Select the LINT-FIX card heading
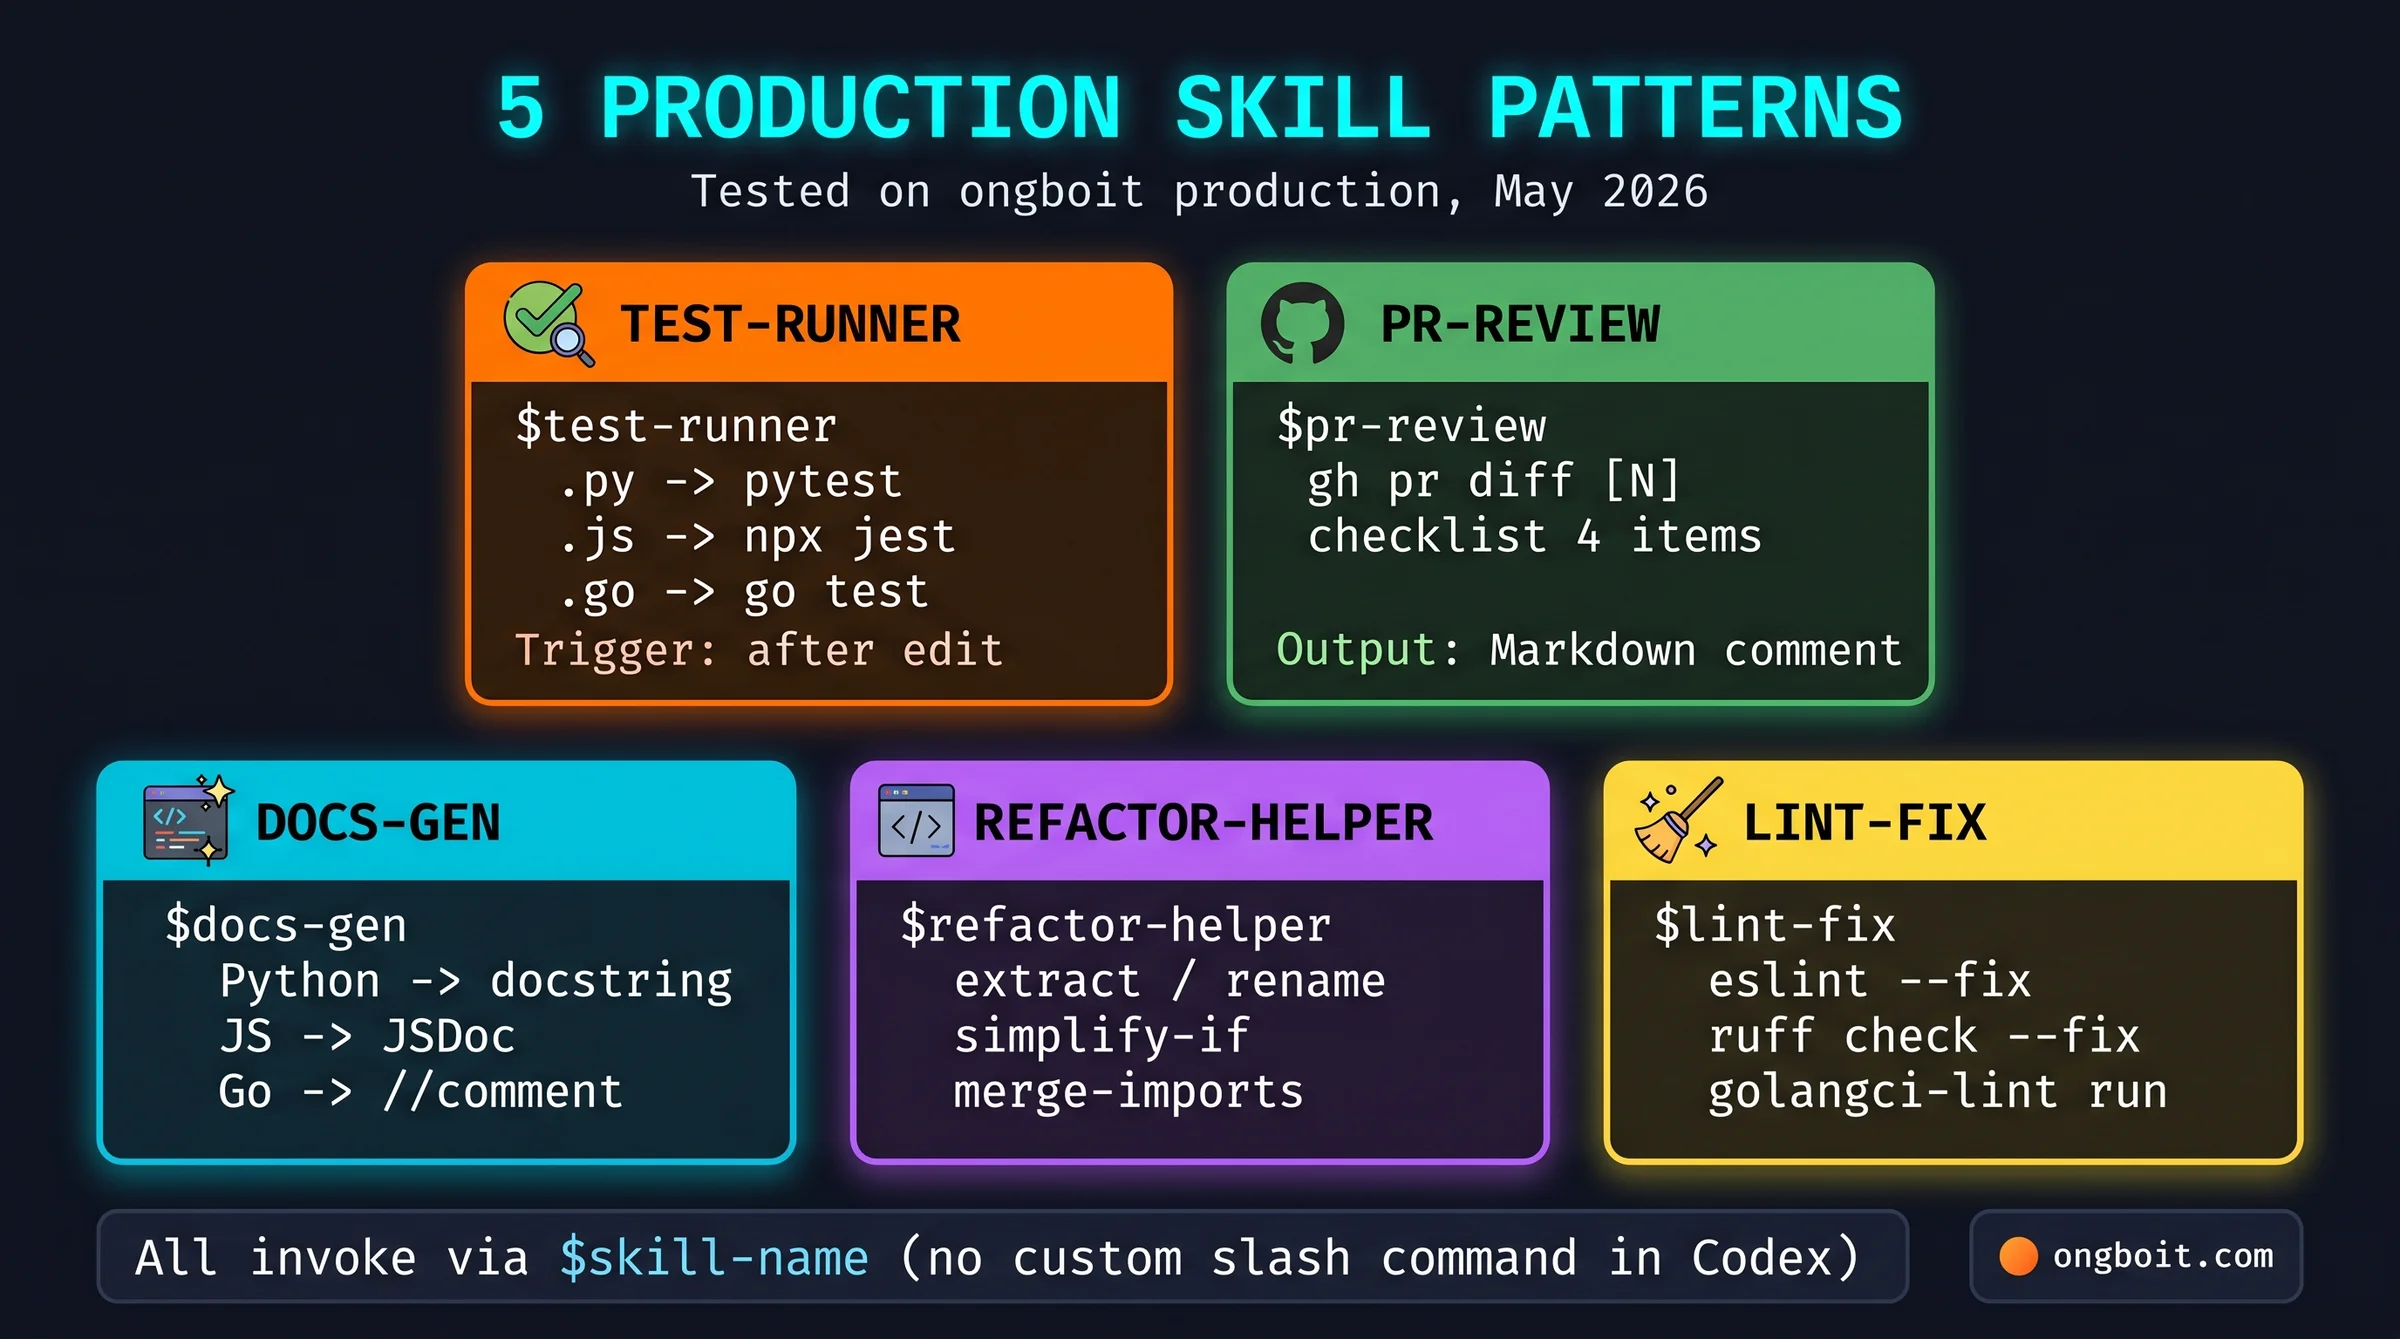2400x1339 pixels. [x=1865, y=822]
